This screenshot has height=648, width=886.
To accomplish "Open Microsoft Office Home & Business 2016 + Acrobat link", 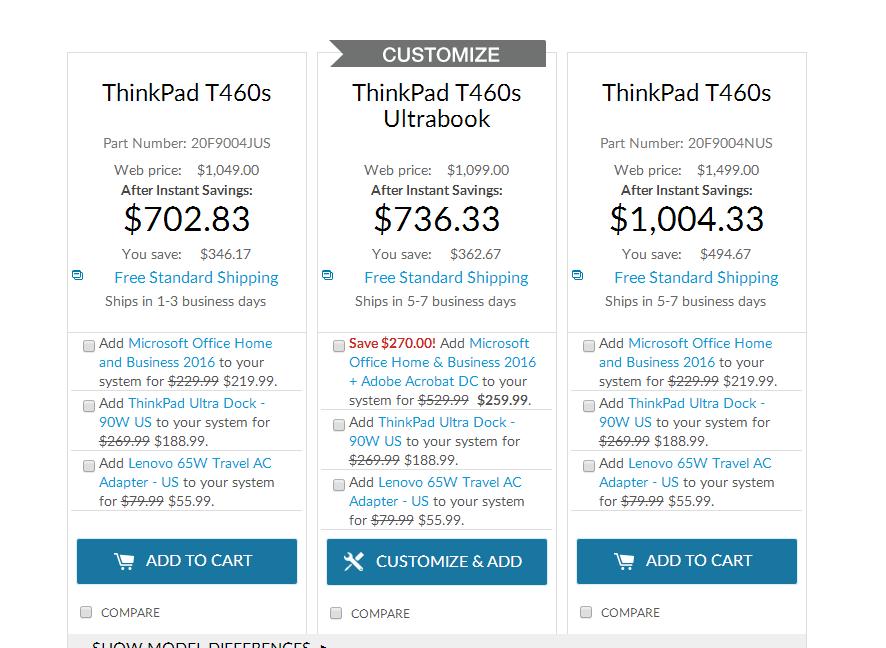I will [x=442, y=362].
